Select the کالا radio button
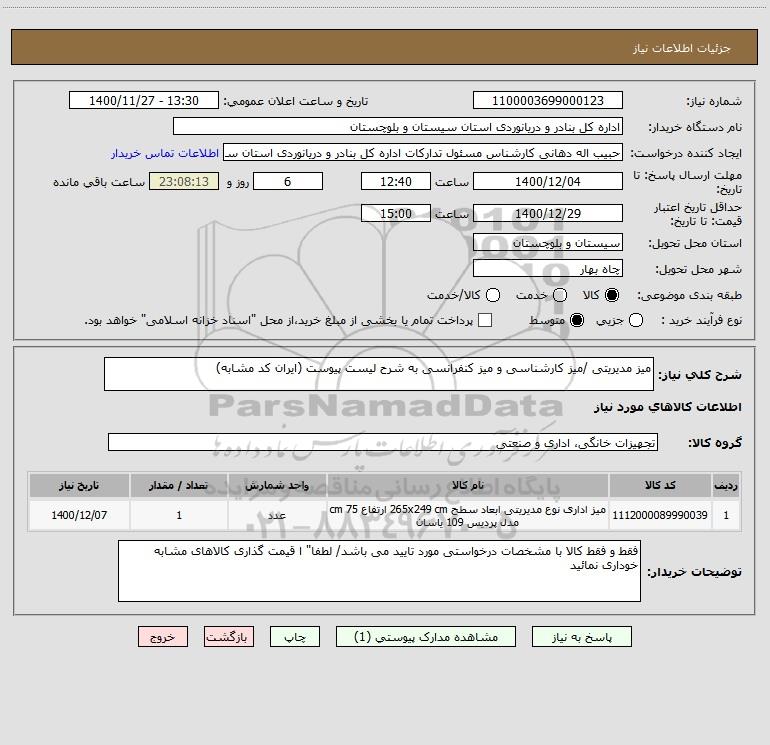This screenshot has width=770, height=745. click(612, 295)
